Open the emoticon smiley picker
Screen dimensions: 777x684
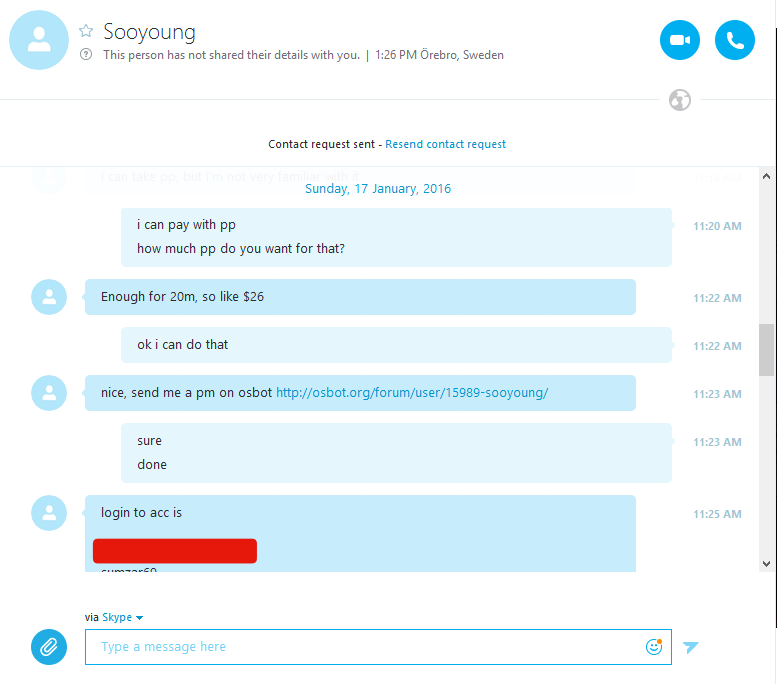(x=654, y=646)
